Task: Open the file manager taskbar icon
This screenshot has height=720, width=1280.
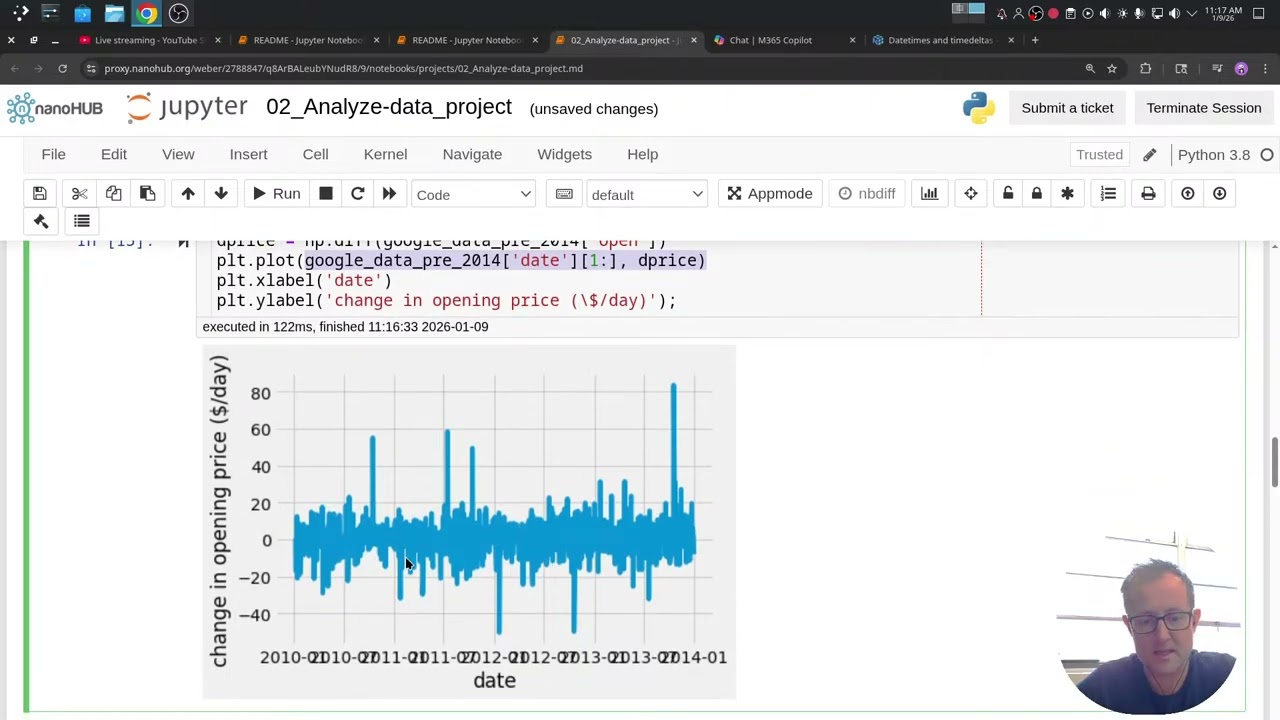Action: click(114, 13)
